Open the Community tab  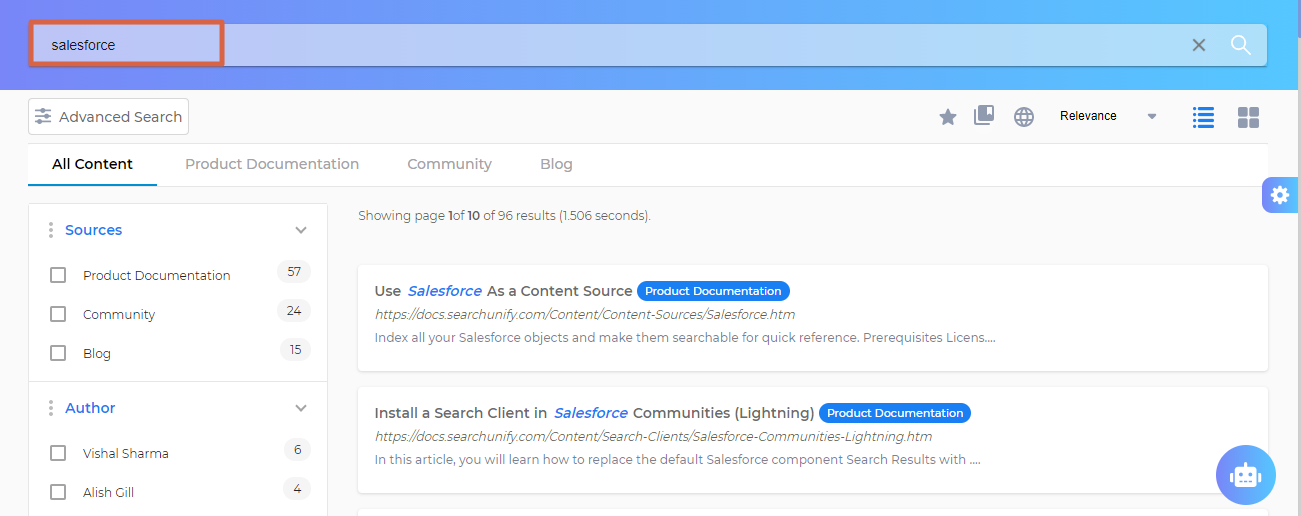tap(449, 164)
